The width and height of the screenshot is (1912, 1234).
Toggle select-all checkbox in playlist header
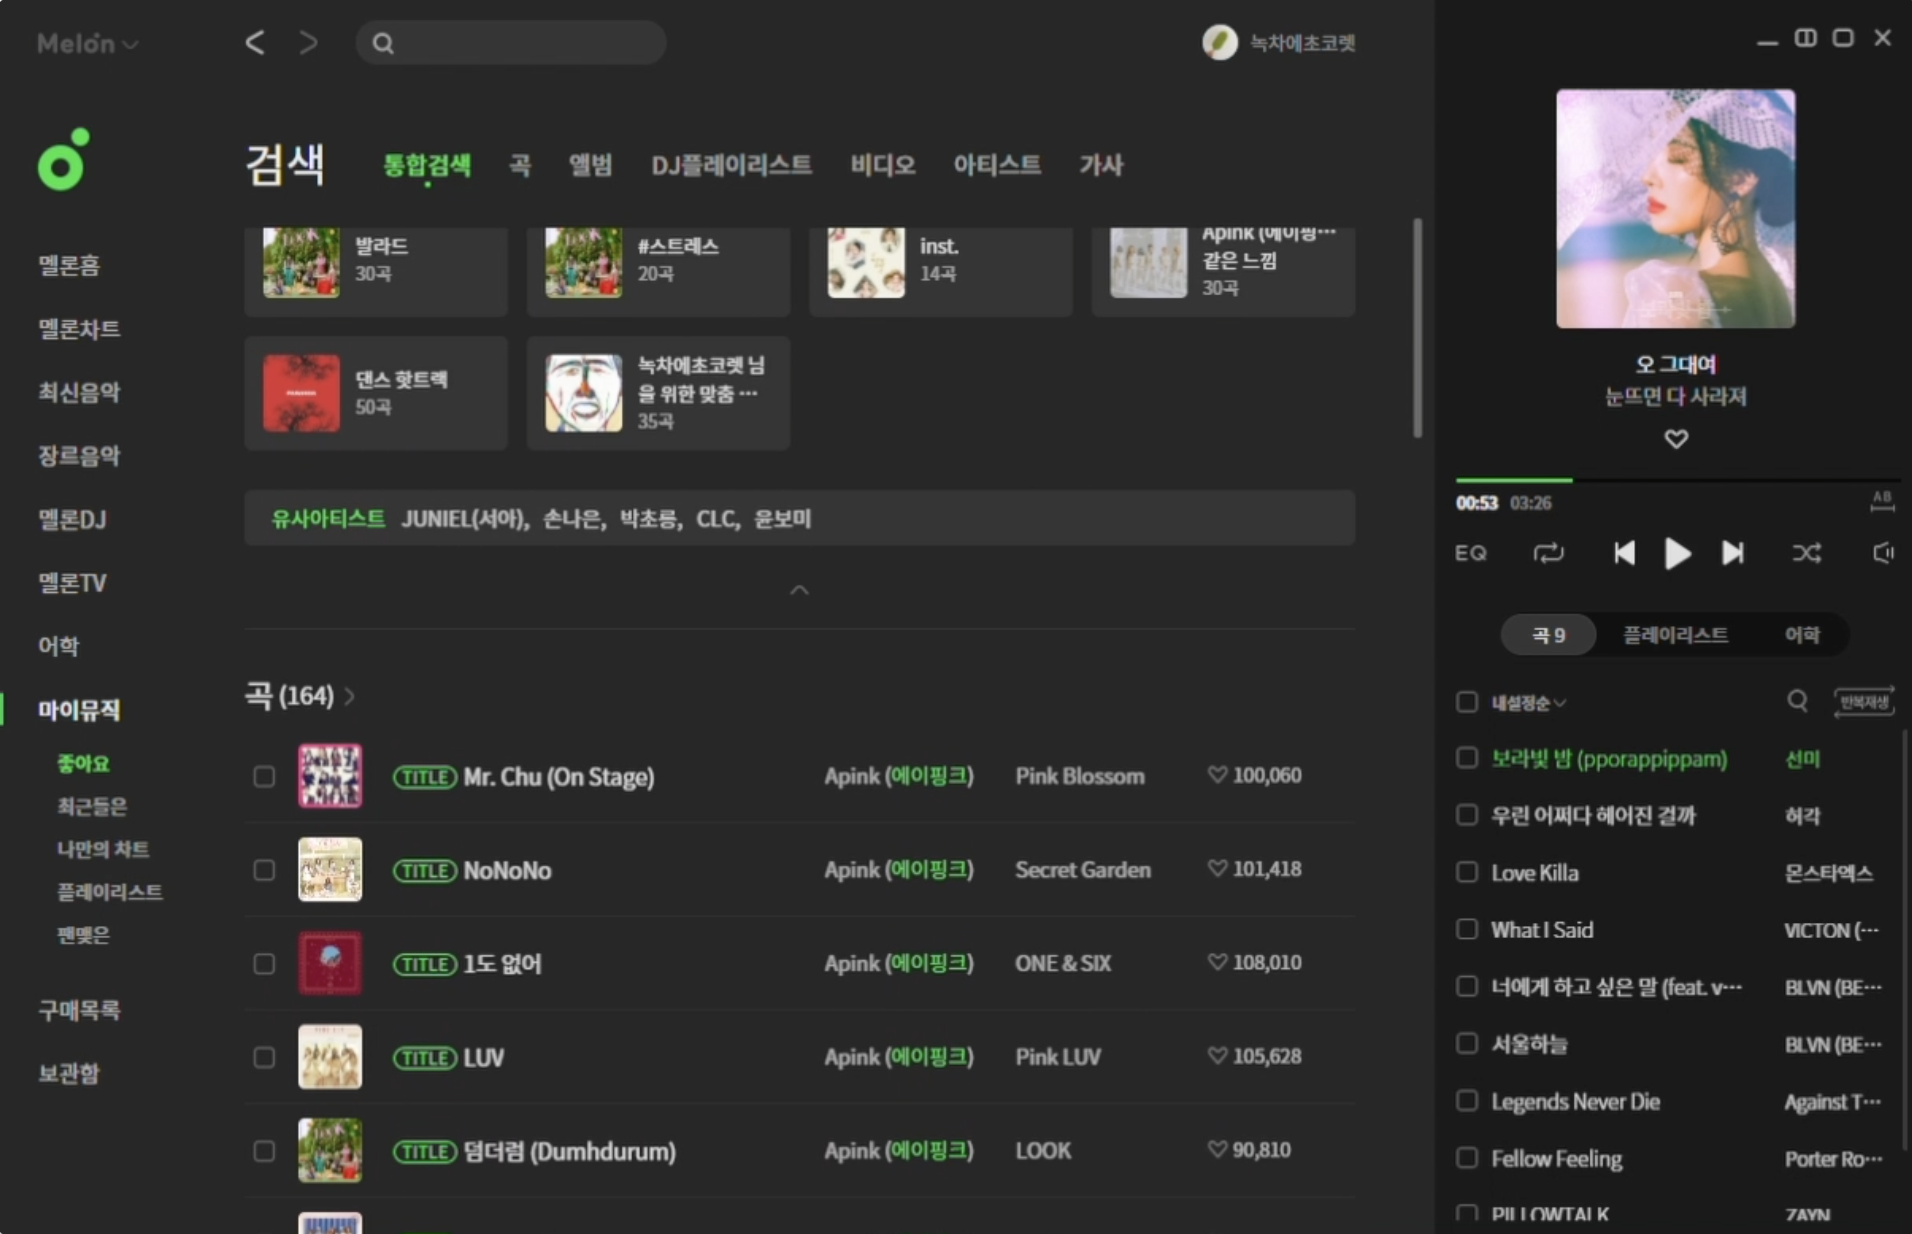tap(1466, 702)
